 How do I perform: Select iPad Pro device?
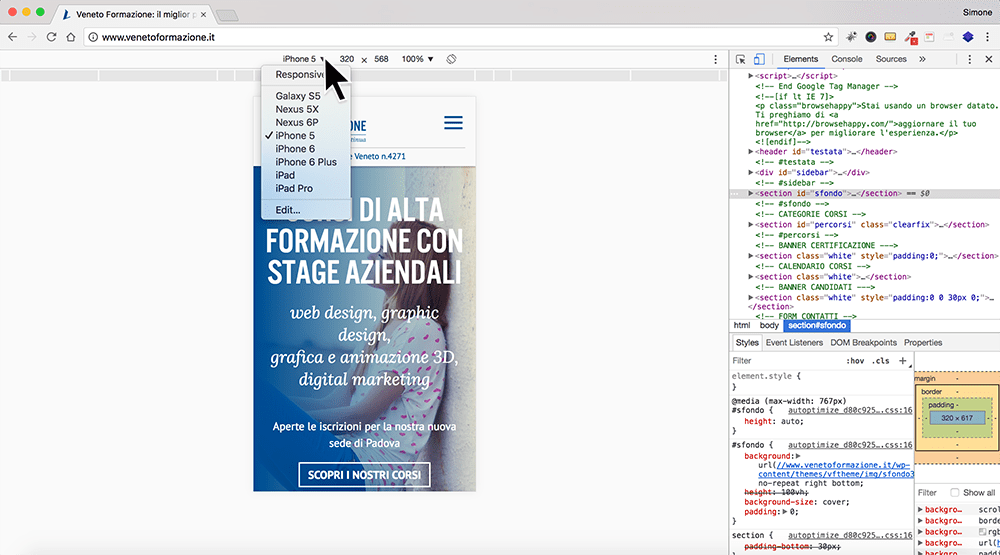[x=294, y=188]
